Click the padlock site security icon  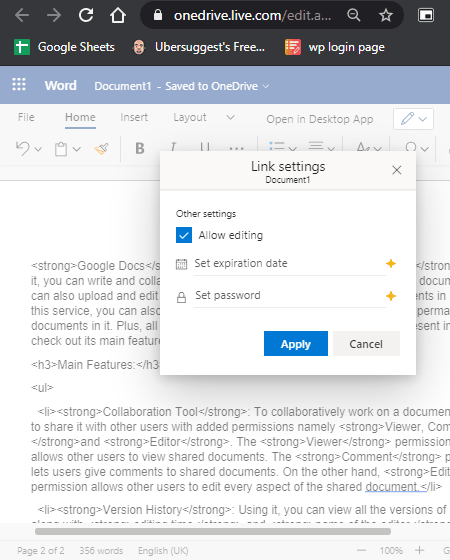(x=158, y=15)
